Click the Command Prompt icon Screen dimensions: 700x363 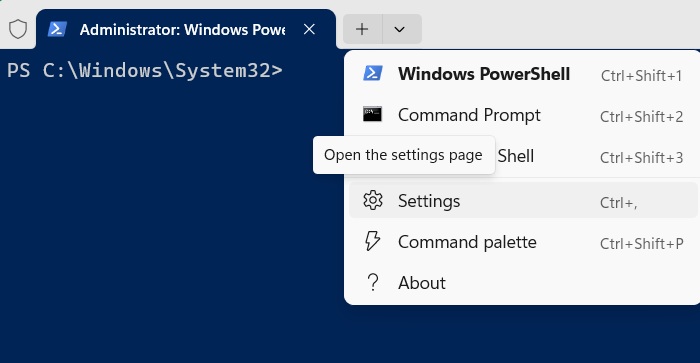point(372,114)
